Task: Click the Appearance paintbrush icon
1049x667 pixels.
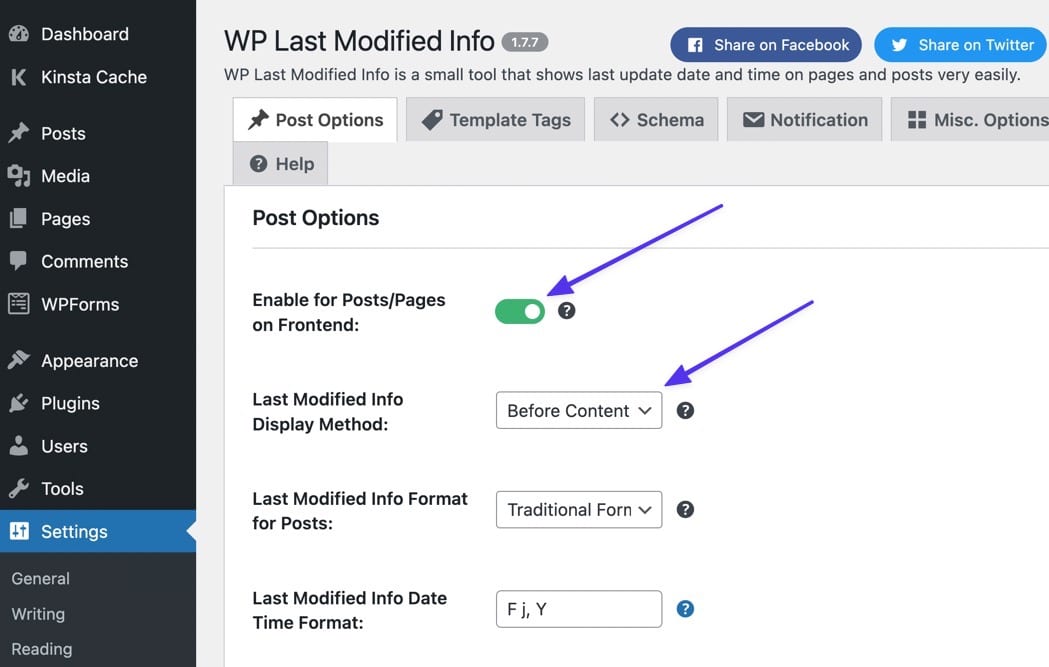Action: (18, 360)
